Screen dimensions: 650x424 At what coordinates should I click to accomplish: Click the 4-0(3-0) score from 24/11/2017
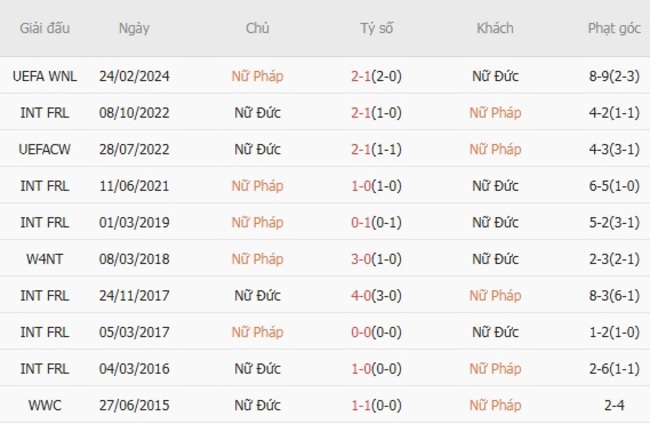pos(377,295)
